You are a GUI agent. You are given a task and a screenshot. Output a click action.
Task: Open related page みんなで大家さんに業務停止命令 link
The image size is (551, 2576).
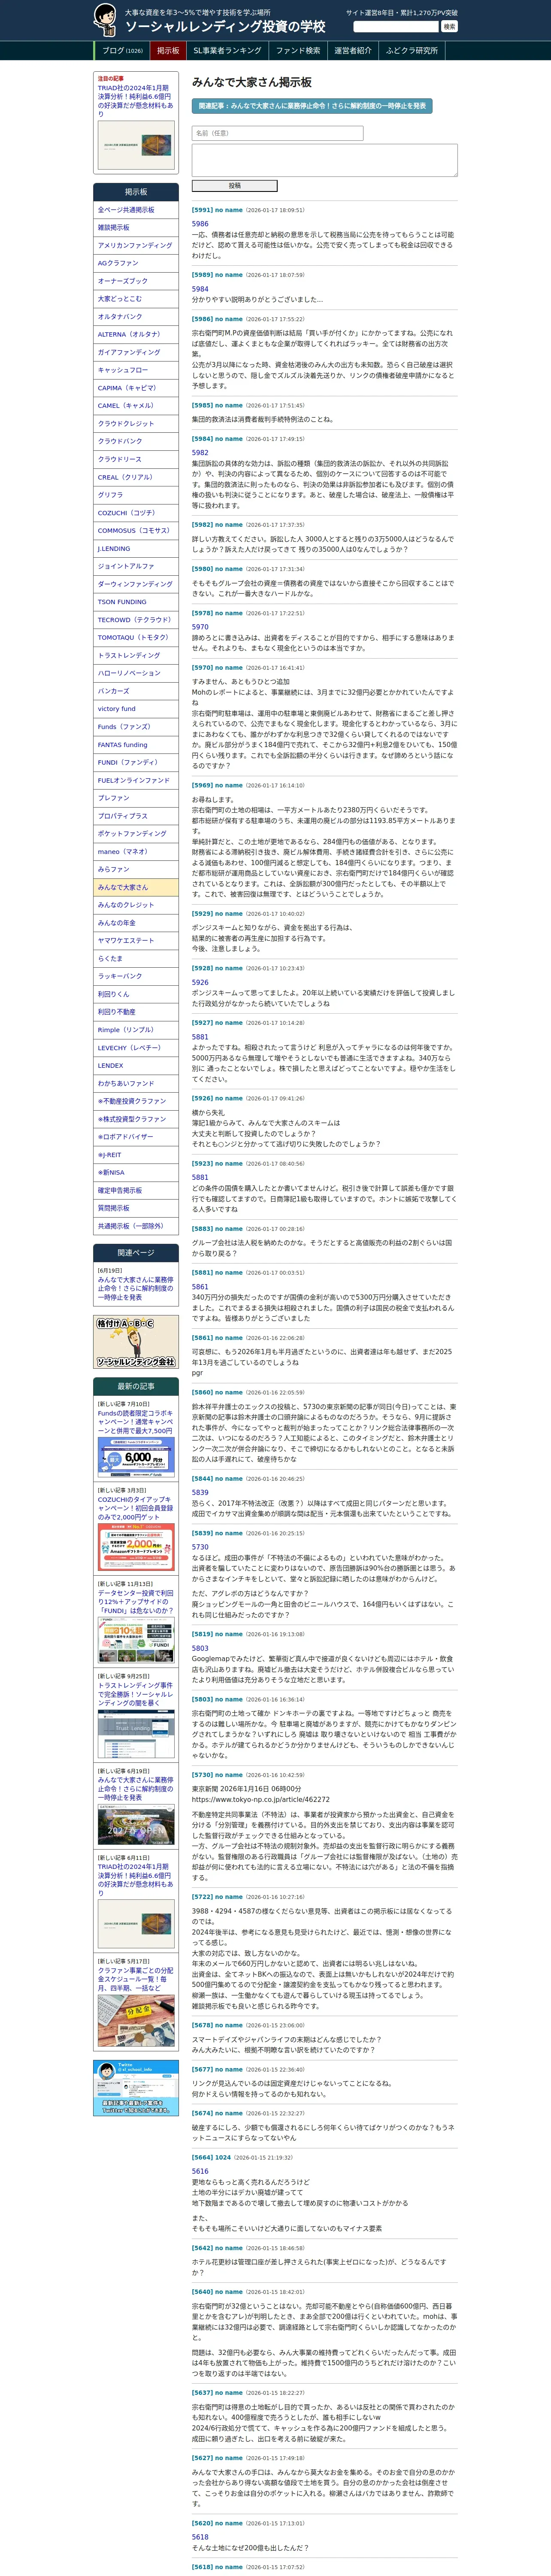click(135, 1288)
